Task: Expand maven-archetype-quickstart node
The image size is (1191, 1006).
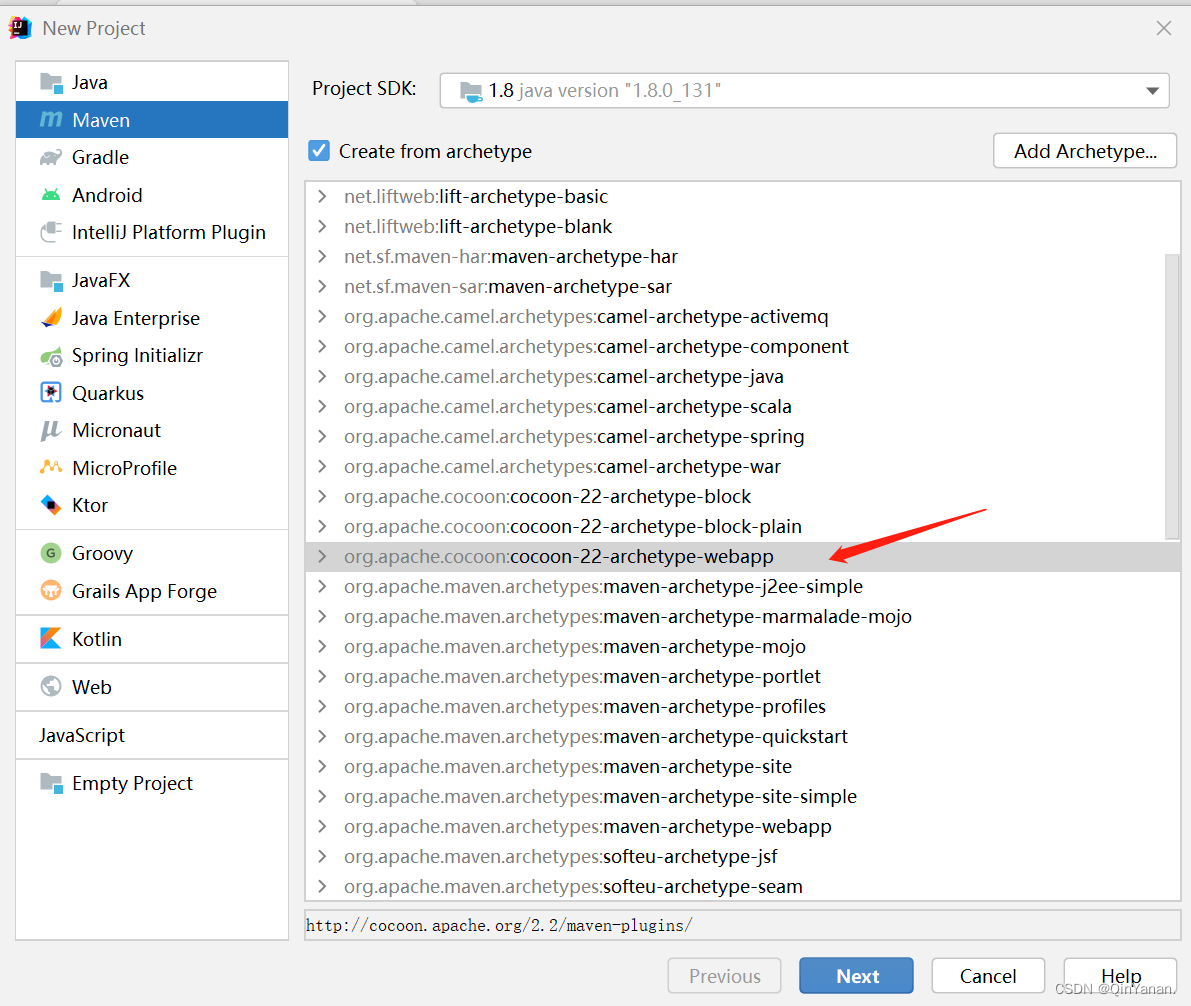Action: coord(323,737)
